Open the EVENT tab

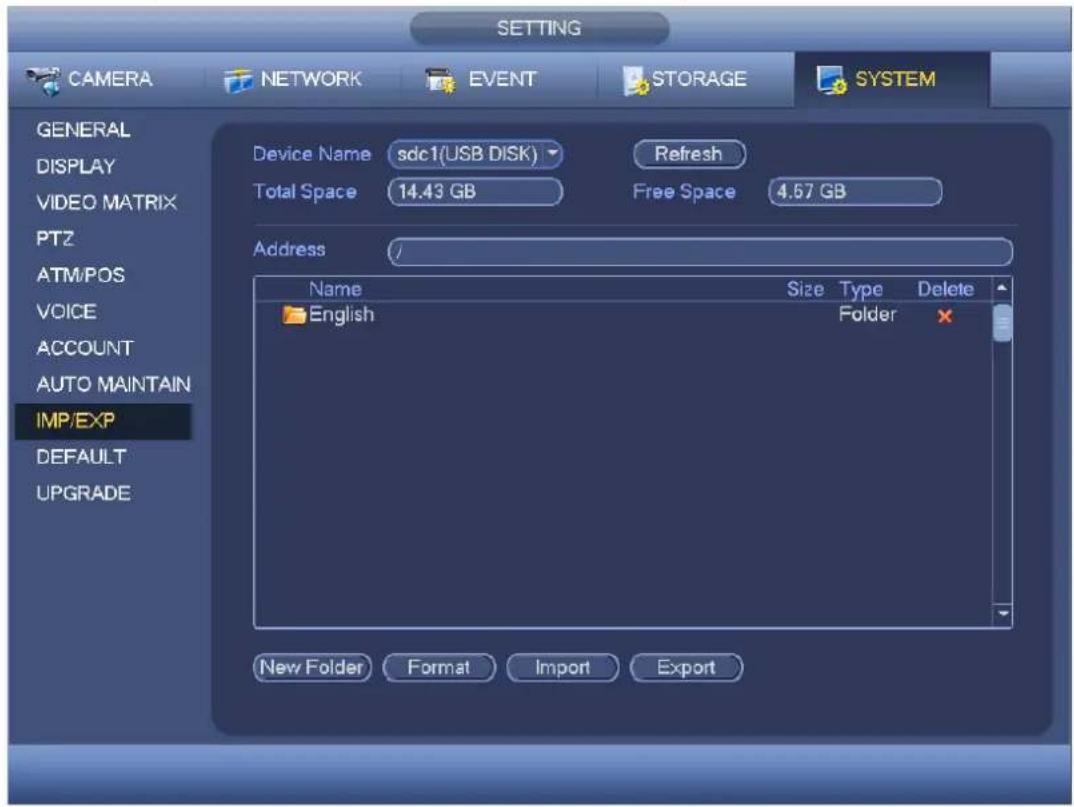tap(480, 79)
